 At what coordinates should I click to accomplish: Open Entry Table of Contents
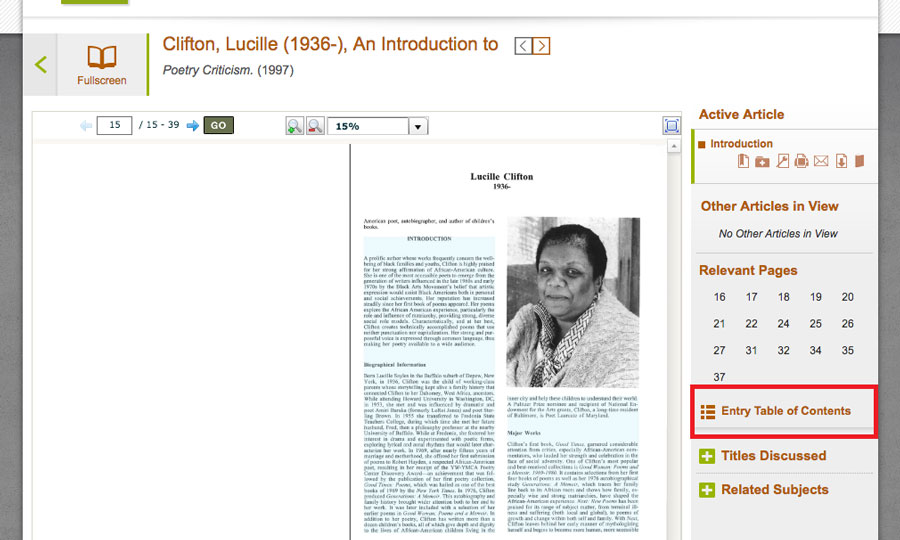point(785,411)
